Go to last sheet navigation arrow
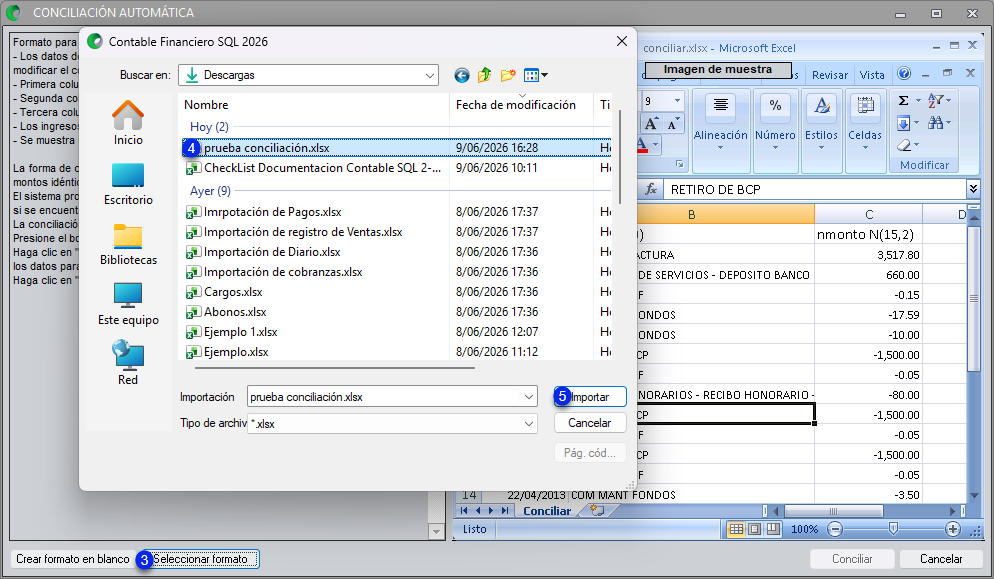994x579 pixels. [x=505, y=511]
